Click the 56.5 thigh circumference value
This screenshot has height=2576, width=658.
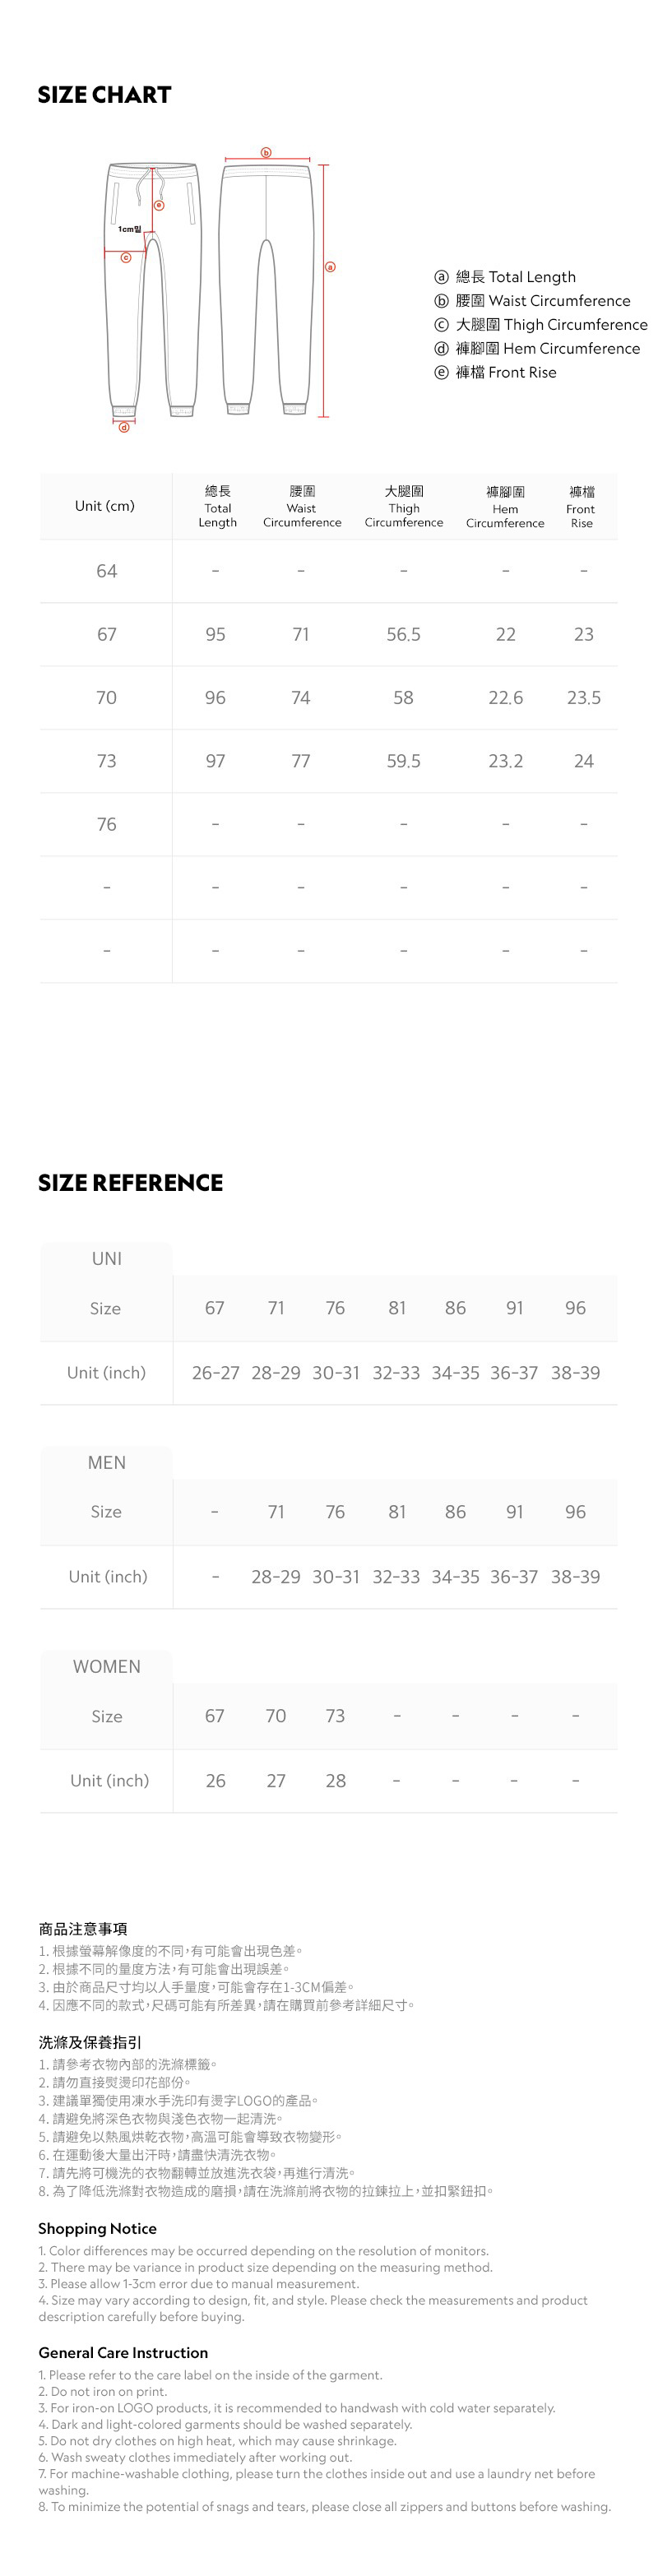(x=403, y=635)
